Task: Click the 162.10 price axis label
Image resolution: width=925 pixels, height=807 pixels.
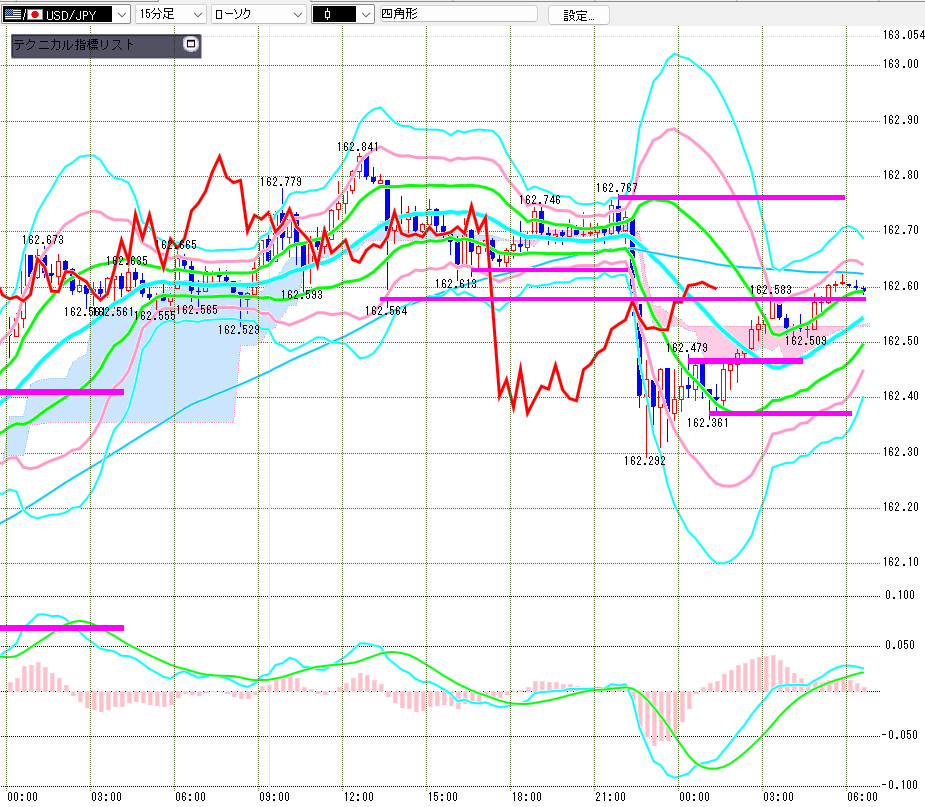Action: (900, 562)
